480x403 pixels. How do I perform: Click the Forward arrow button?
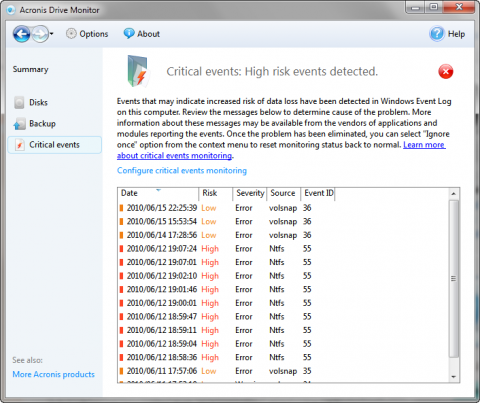40,34
